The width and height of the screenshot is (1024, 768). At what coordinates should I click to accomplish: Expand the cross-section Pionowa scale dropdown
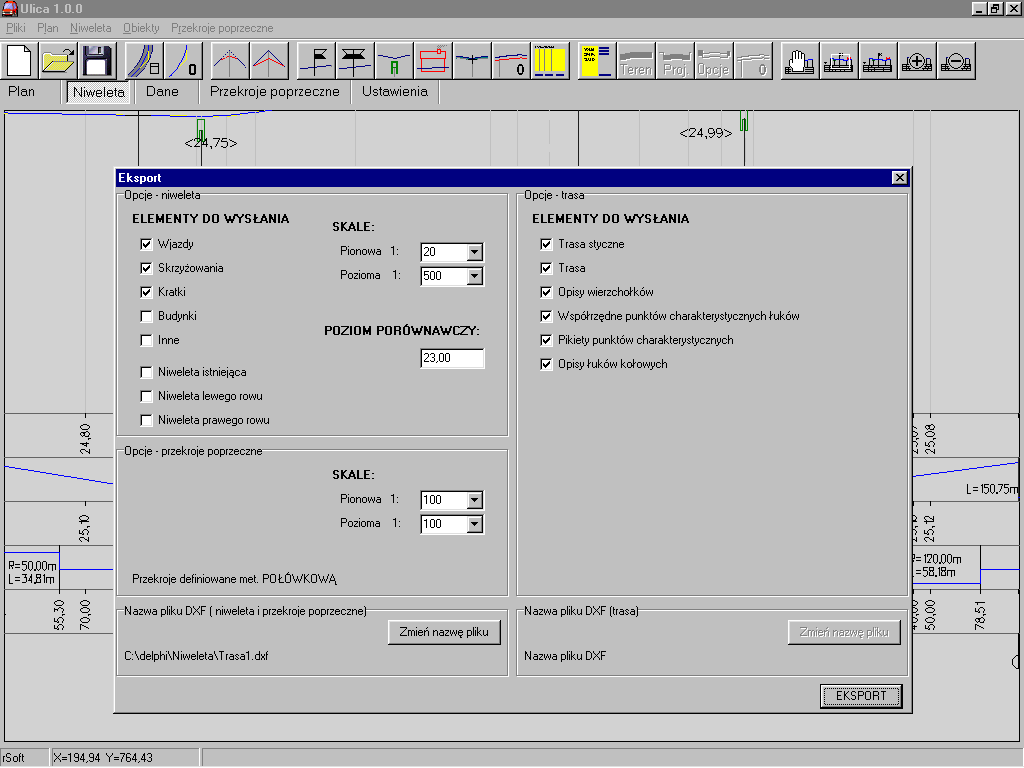click(474, 500)
